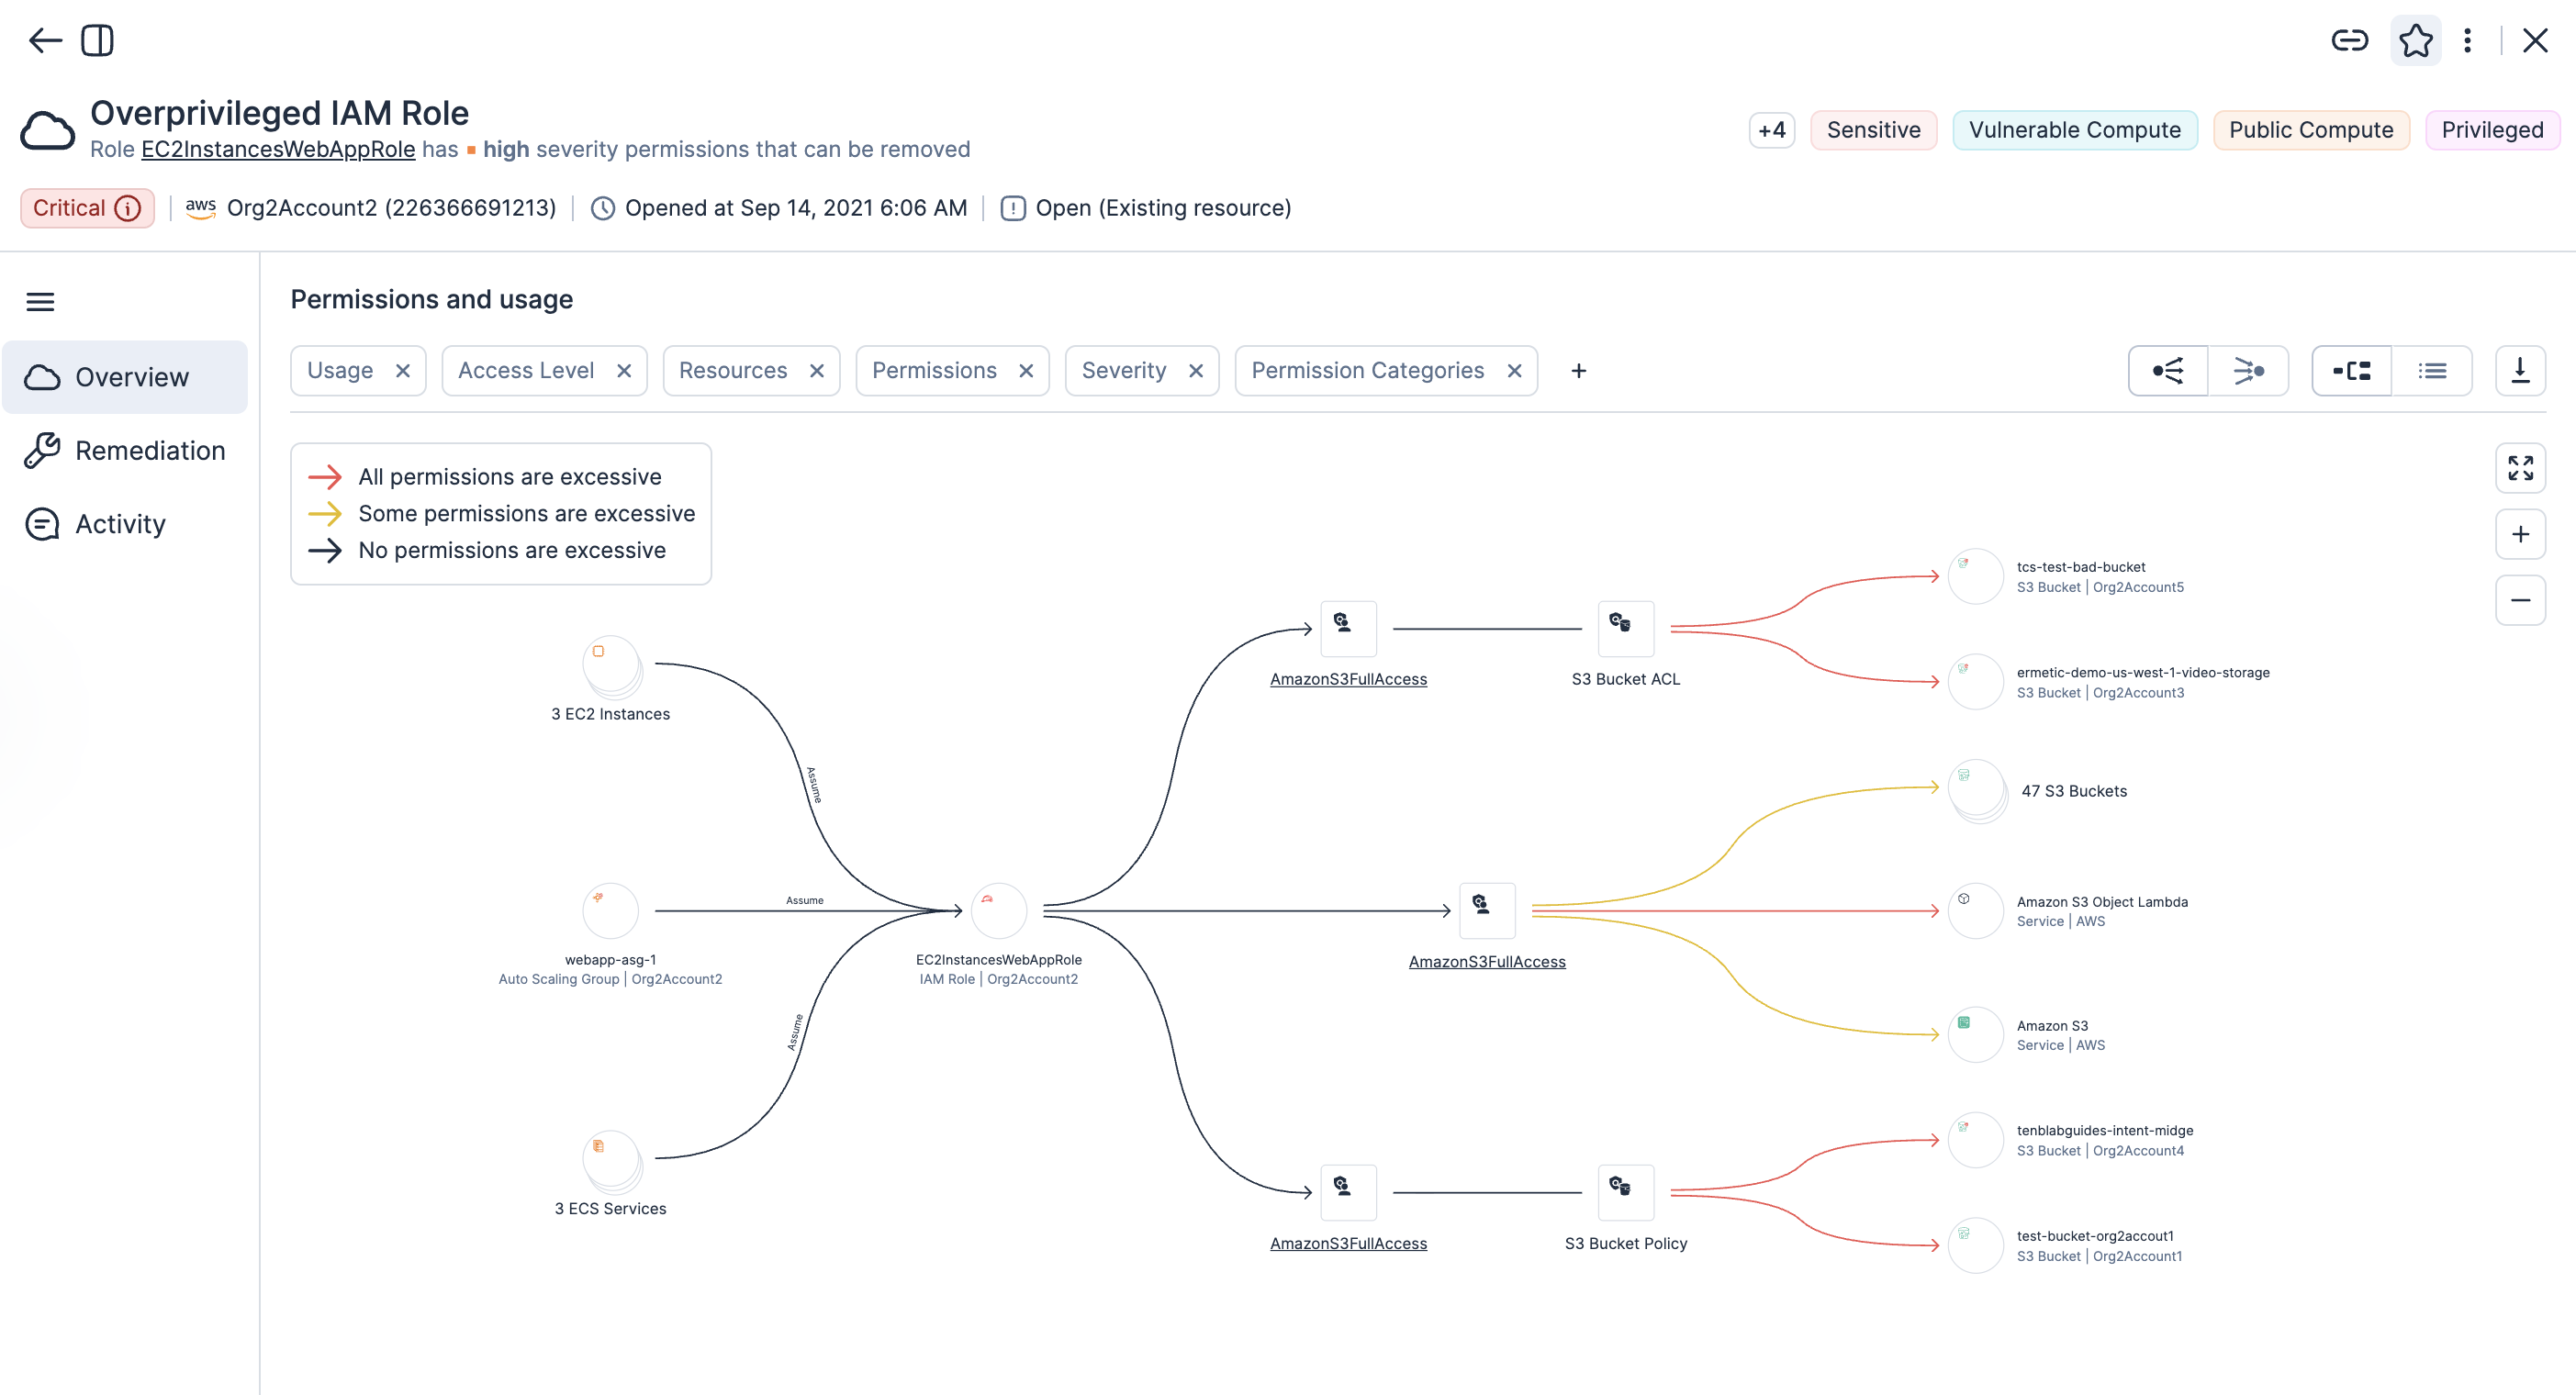Remove the Usage filter chip
The height and width of the screenshot is (1395, 2576).
(403, 371)
